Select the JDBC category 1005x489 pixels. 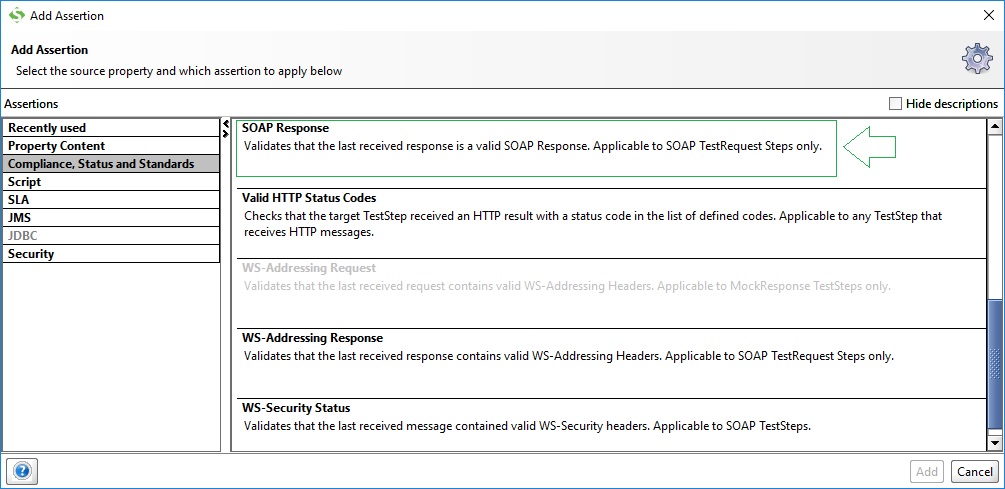[x=112, y=235]
